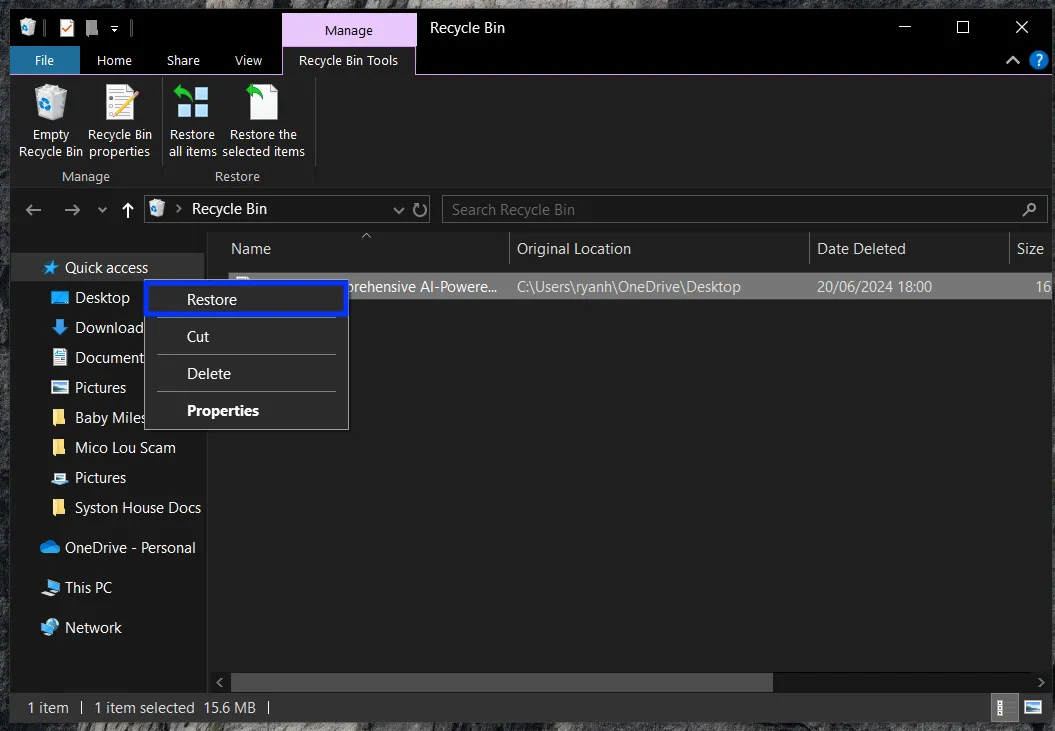1055x731 pixels.
Task: Select Syston House Docs in sidebar
Action: tap(137, 508)
